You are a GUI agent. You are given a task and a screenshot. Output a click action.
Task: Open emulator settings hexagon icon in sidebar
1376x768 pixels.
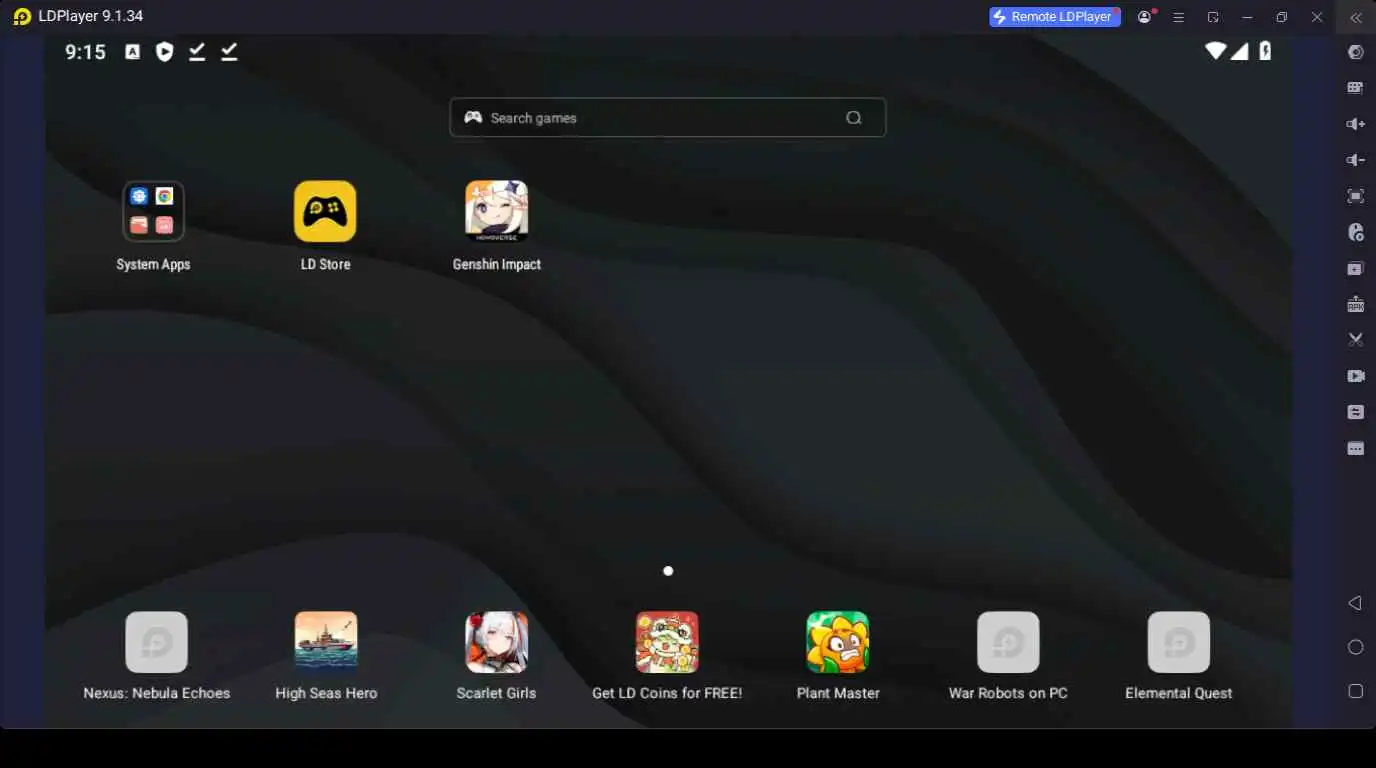click(1356, 52)
